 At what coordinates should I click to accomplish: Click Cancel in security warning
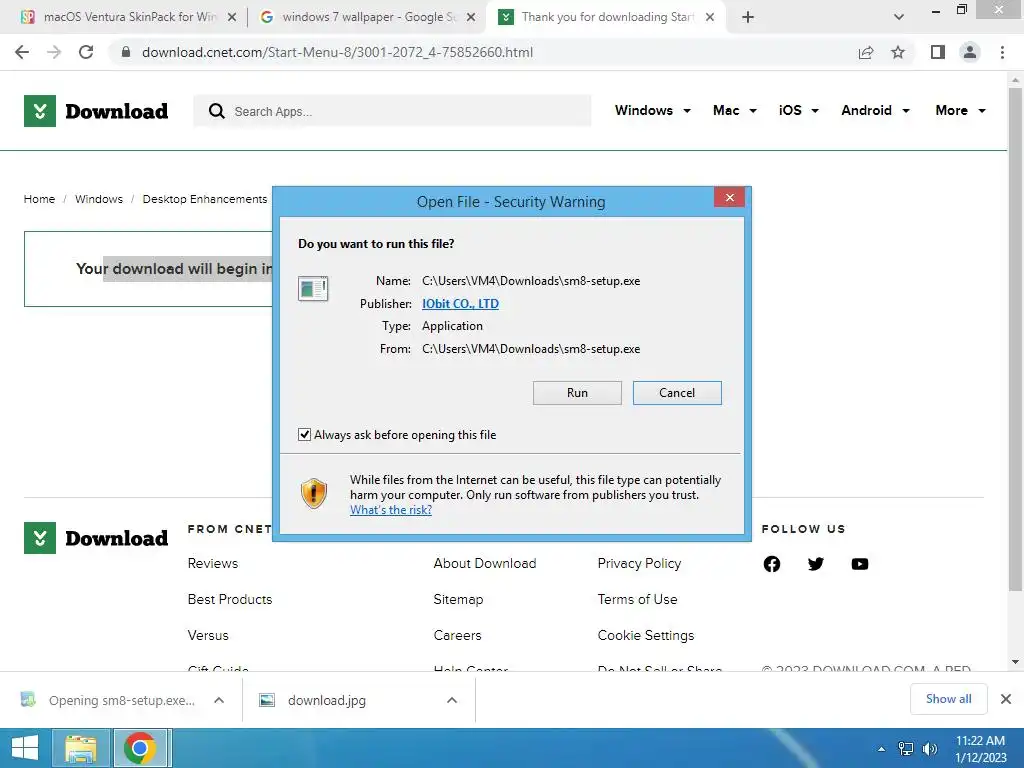(677, 392)
